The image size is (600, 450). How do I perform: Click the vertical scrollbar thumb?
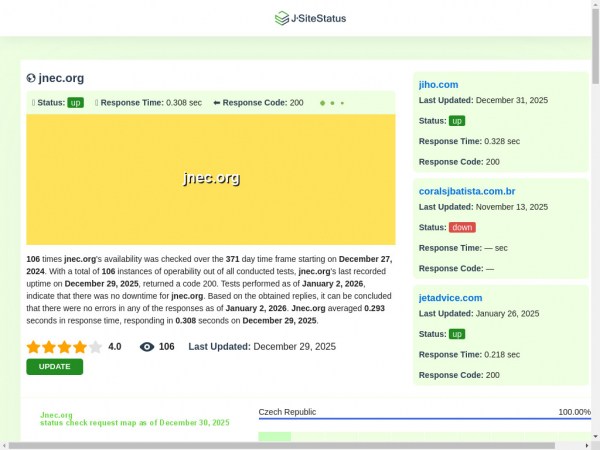(x=595, y=46)
